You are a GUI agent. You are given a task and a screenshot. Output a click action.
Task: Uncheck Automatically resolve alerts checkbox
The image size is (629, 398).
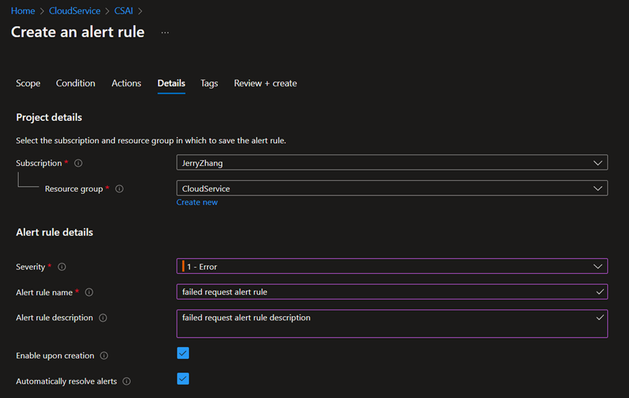tap(183, 379)
